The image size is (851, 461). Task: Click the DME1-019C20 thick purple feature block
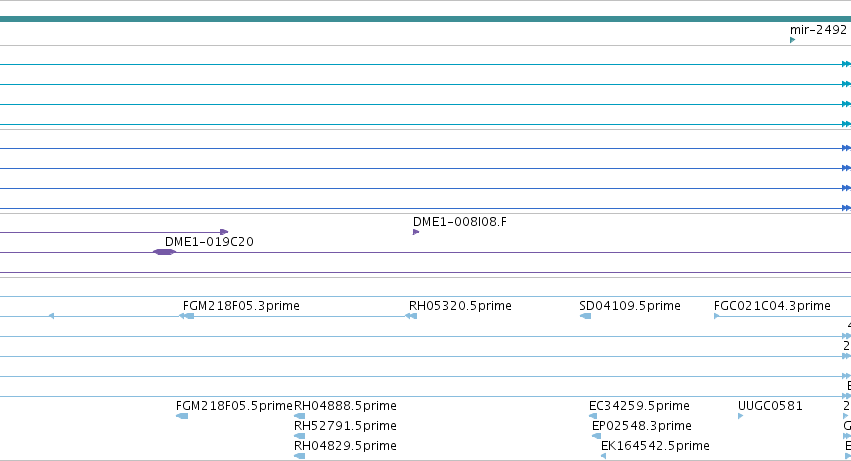pos(164,252)
